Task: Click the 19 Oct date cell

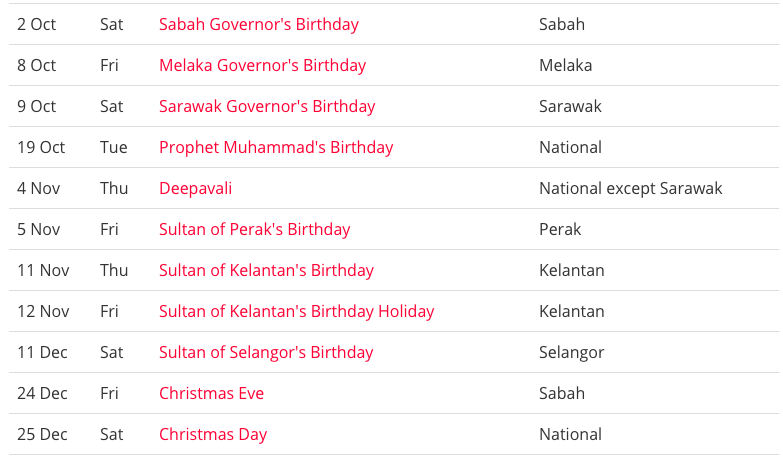Action: [x=41, y=147]
